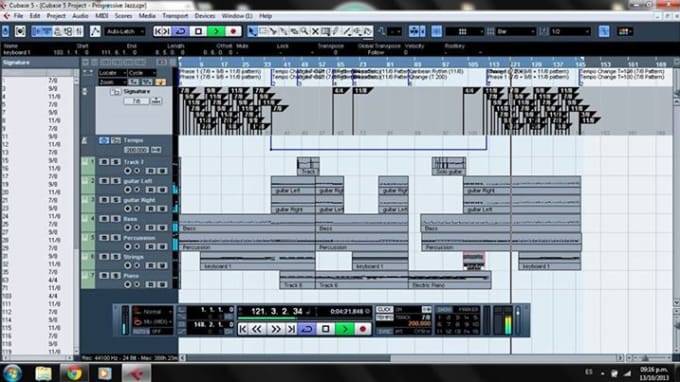Click the transport panel Record button
The width and height of the screenshot is (680, 382).
pyautogui.click(x=363, y=329)
